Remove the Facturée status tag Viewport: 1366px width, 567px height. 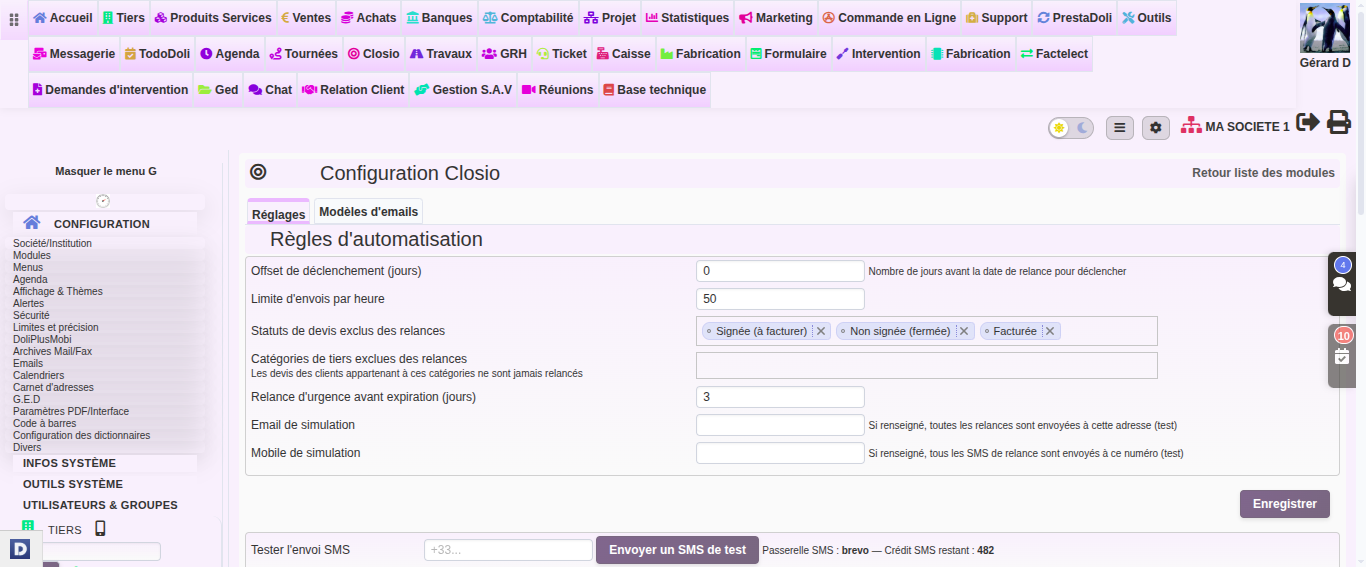coord(1051,331)
